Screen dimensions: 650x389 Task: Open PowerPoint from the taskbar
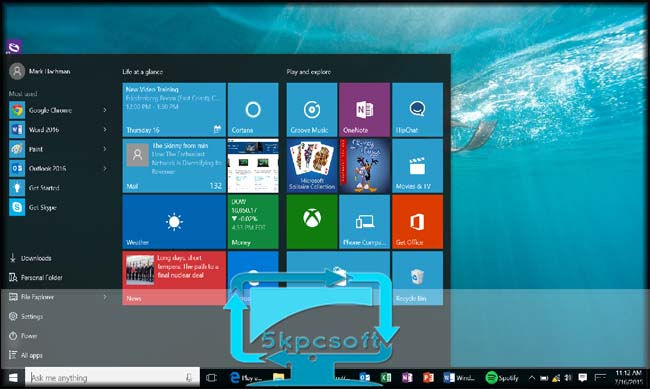click(x=428, y=377)
